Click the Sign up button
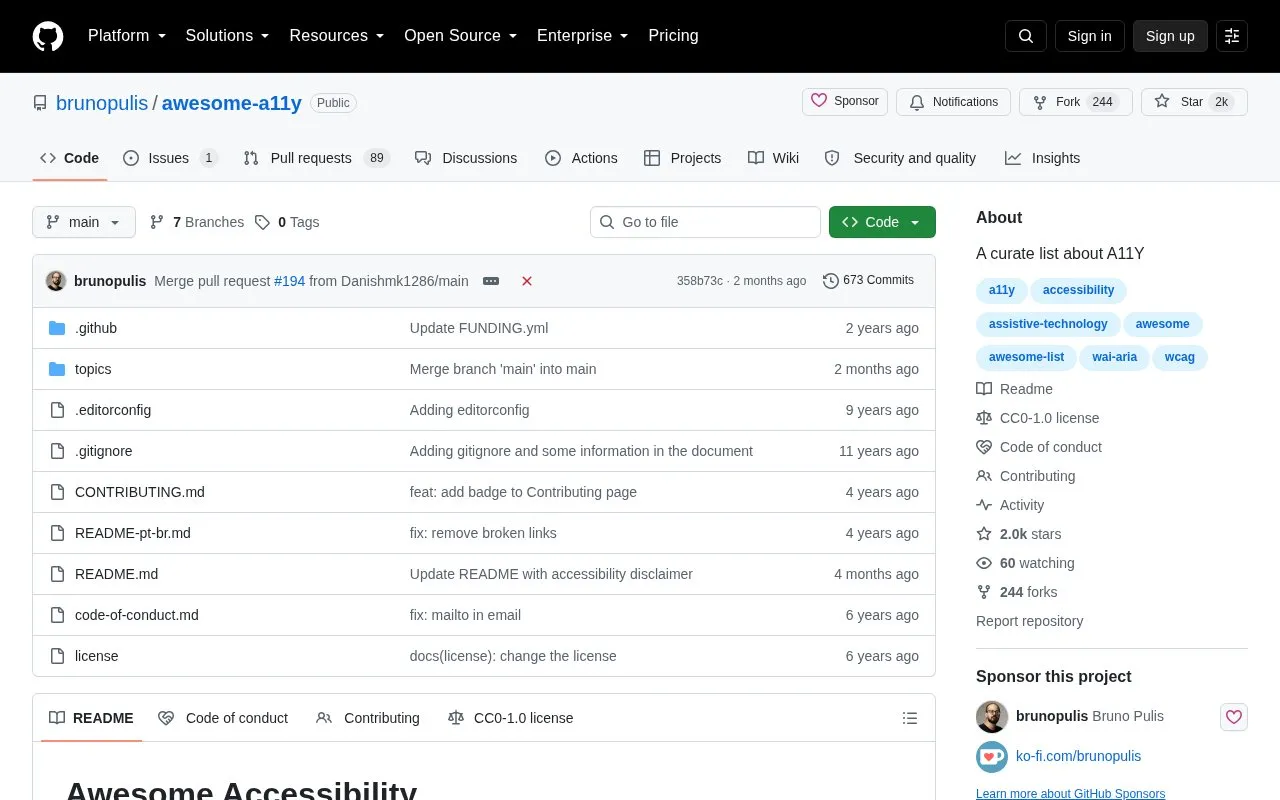Screen dimensions: 1280x800 point(1170,36)
